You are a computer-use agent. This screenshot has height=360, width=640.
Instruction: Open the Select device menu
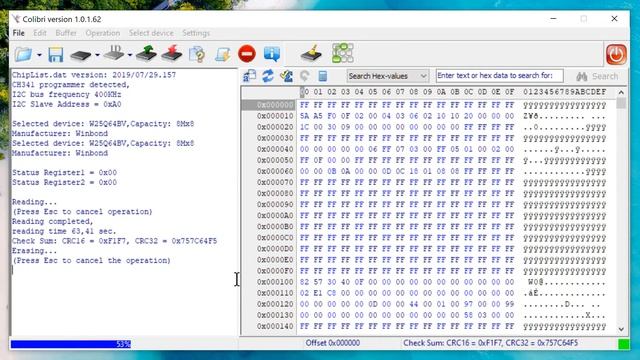[x=151, y=33]
